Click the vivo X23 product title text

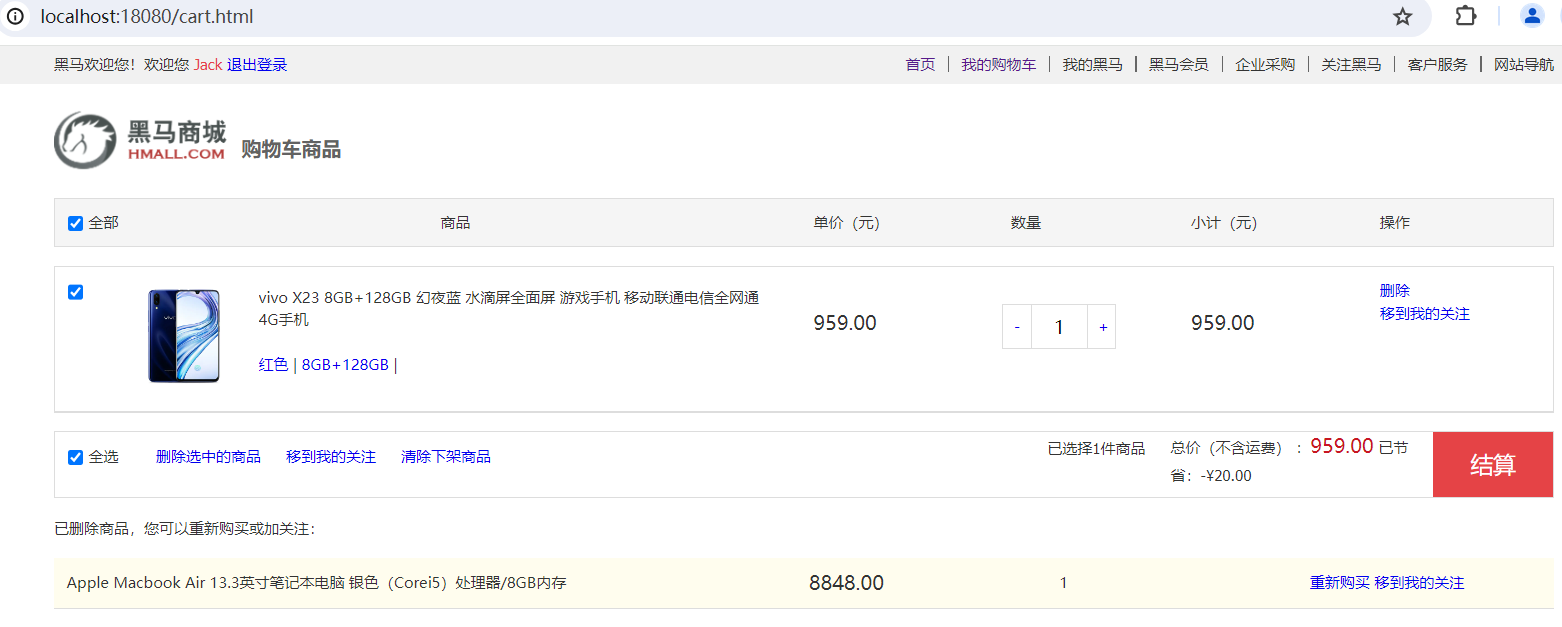(509, 308)
